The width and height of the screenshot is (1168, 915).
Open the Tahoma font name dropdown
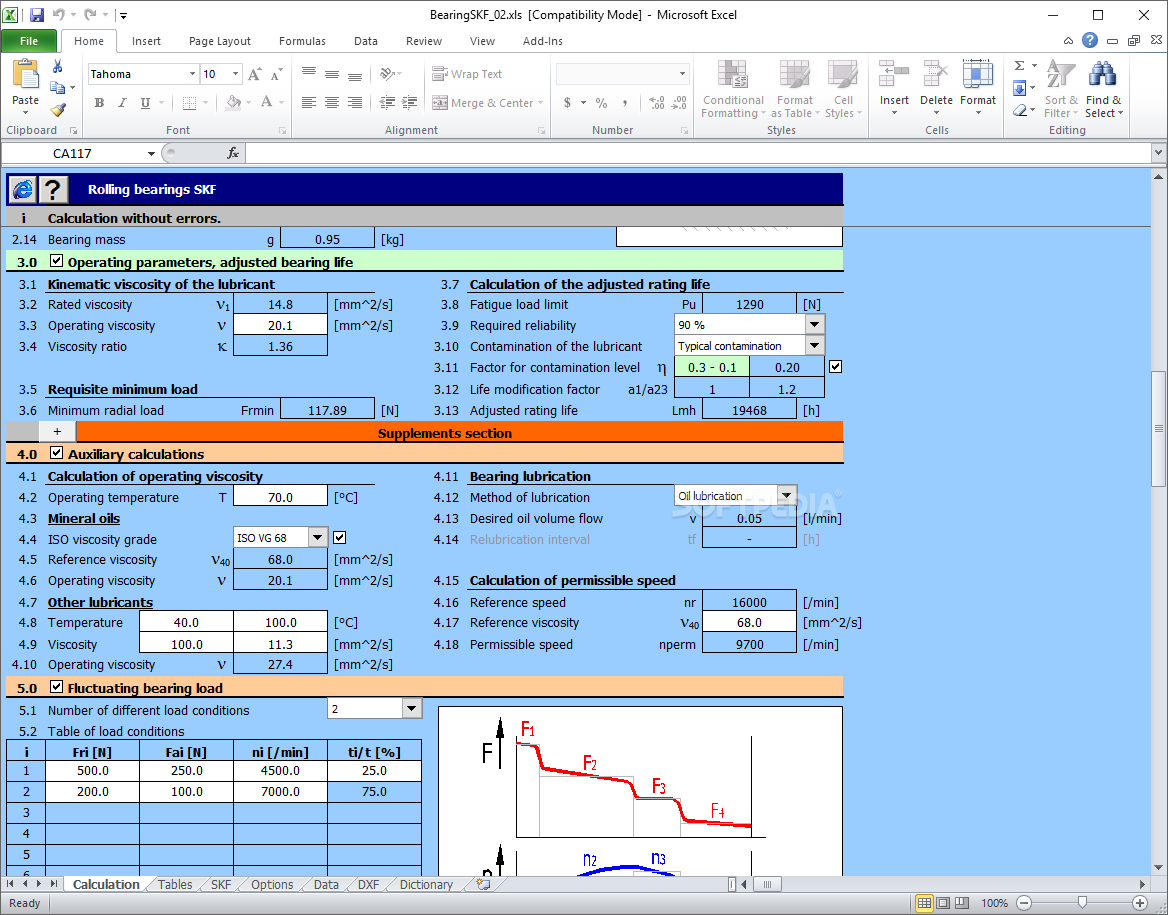(192, 74)
